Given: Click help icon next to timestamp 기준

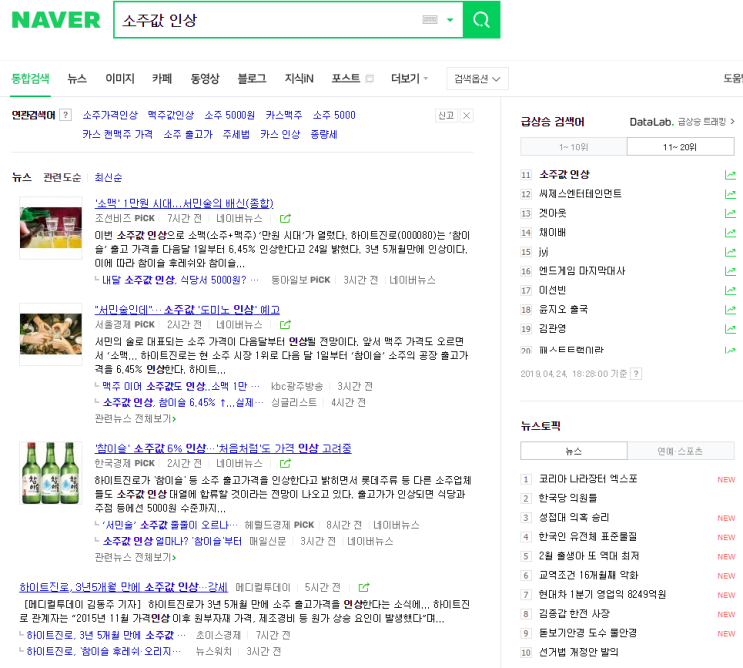Looking at the screenshot, I should tap(636, 374).
